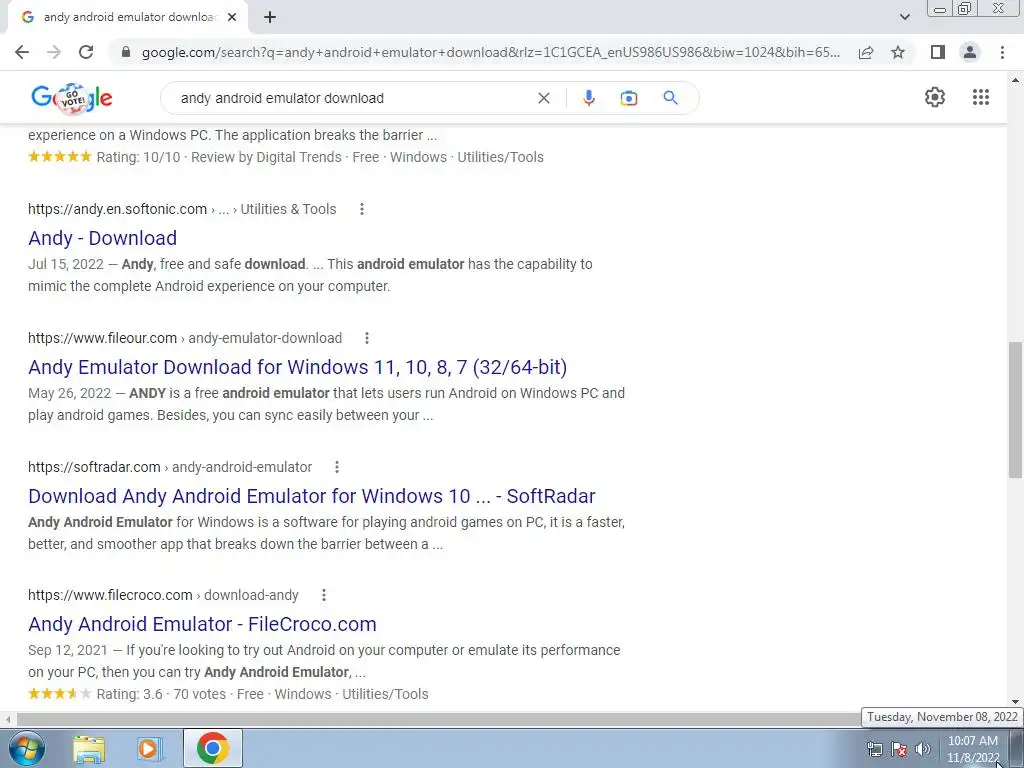Open more options for softonic result

362,209
